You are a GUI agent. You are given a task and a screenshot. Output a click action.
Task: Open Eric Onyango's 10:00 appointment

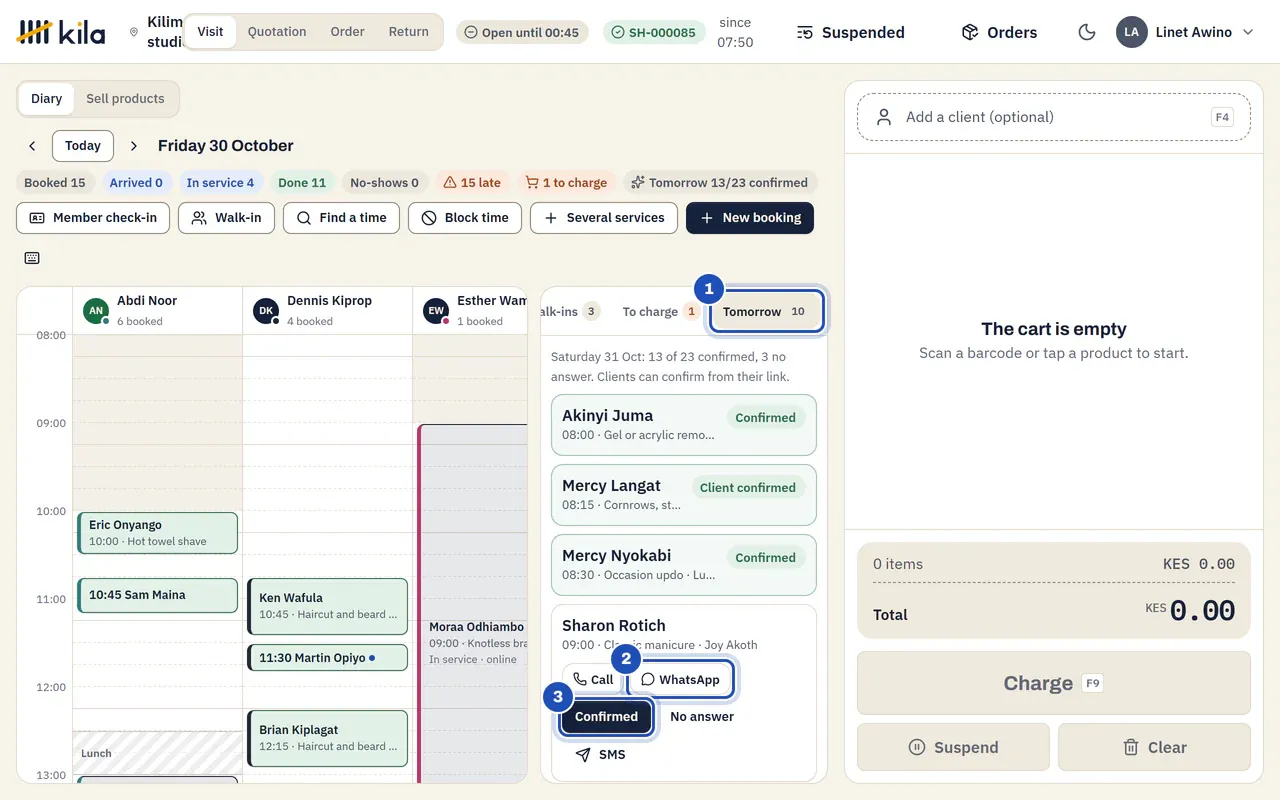157,533
